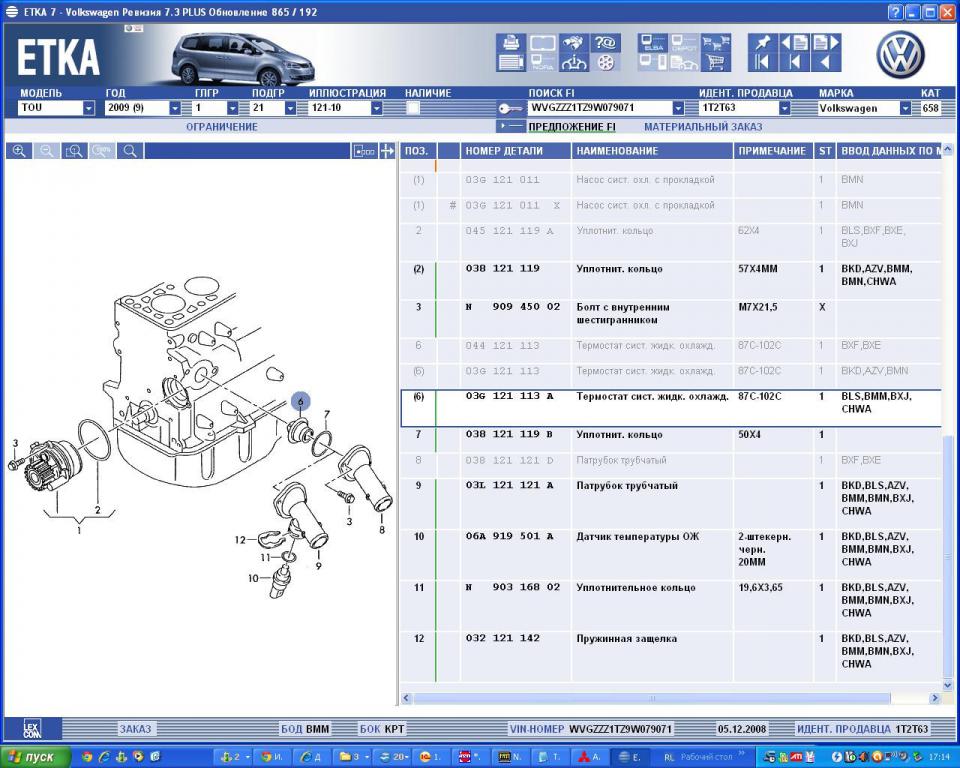Click the illustration layout thumbnails icon
Image resolution: width=960 pixels, height=768 pixels.
point(364,151)
